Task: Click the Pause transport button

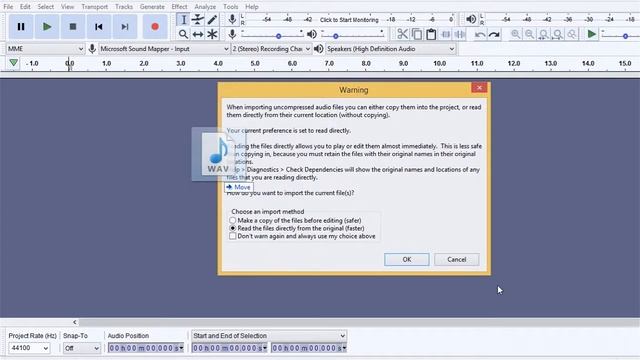Action: (x=21, y=27)
